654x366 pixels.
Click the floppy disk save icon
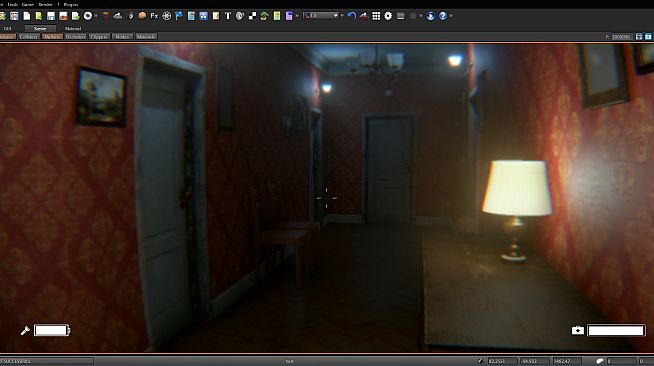click(x=51, y=16)
